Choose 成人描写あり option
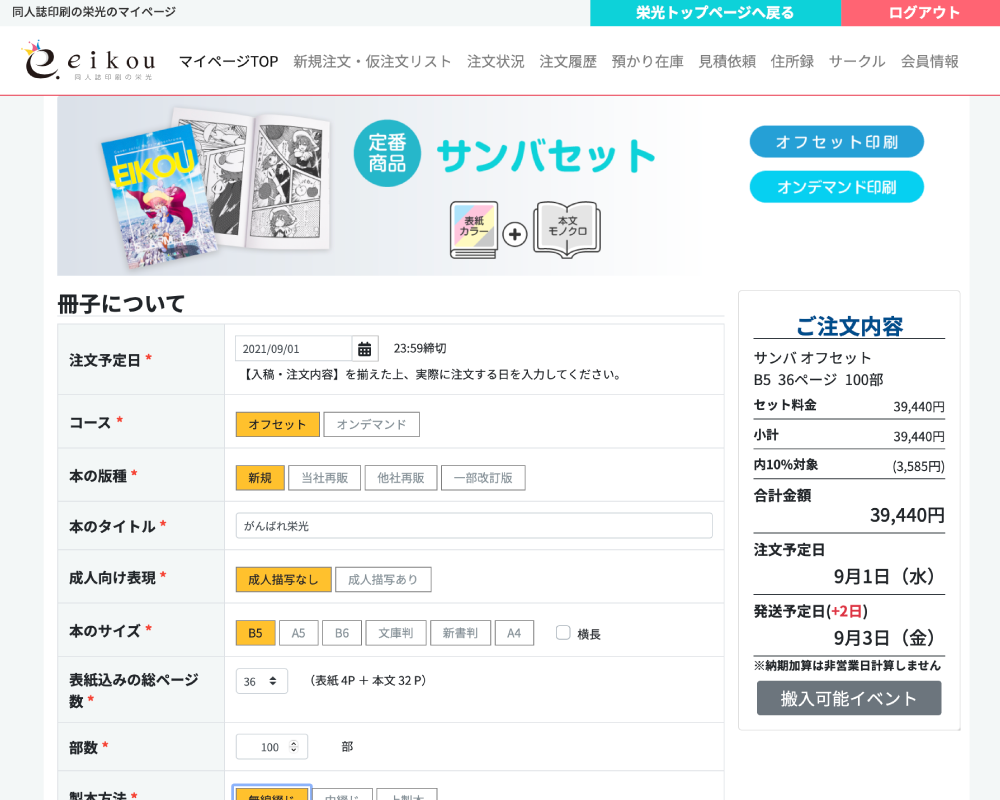This screenshot has height=800, width=1000. (383, 580)
